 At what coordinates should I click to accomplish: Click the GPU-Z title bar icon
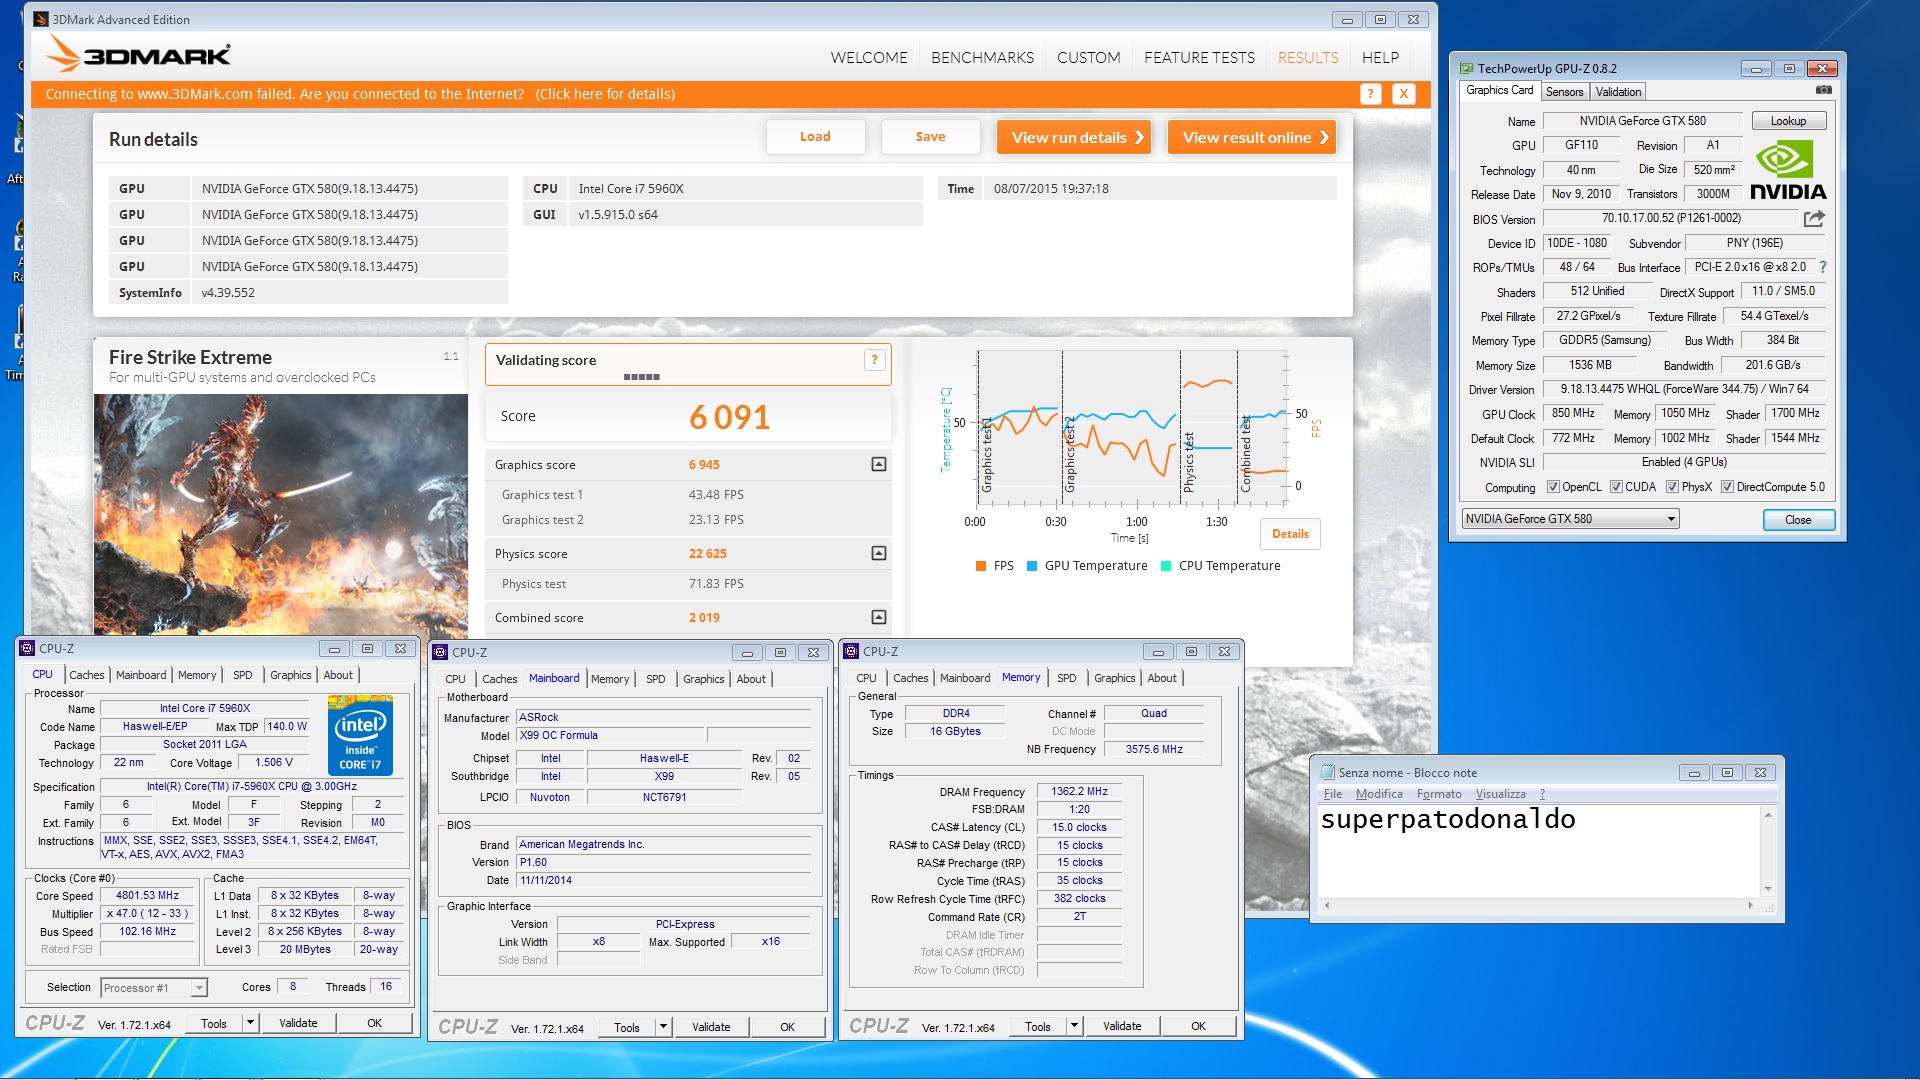1466,68
